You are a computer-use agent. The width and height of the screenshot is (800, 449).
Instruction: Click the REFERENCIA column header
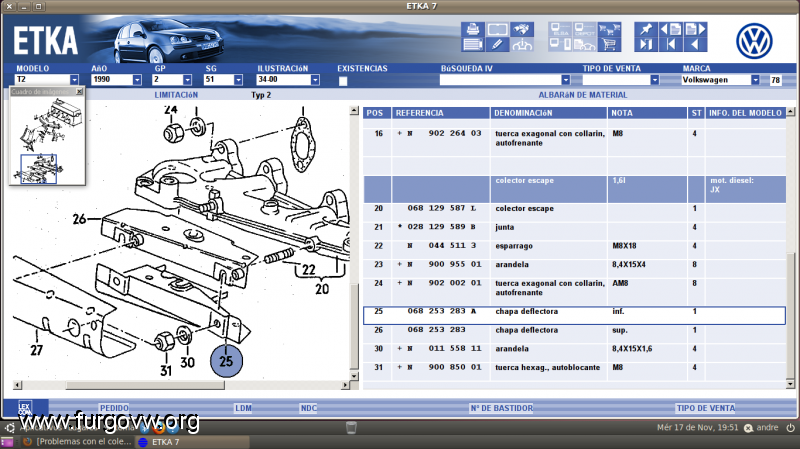click(441, 113)
